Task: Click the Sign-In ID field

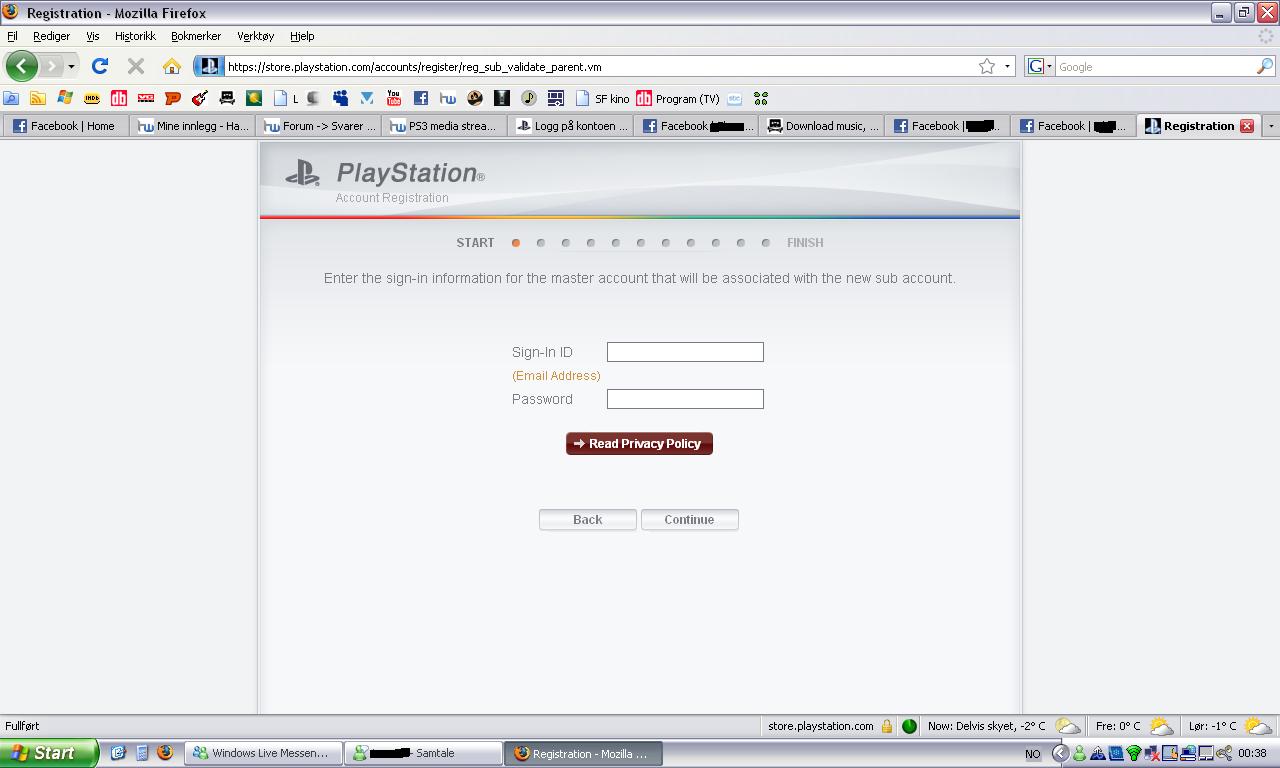Action: pyautogui.click(x=685, y=352)
